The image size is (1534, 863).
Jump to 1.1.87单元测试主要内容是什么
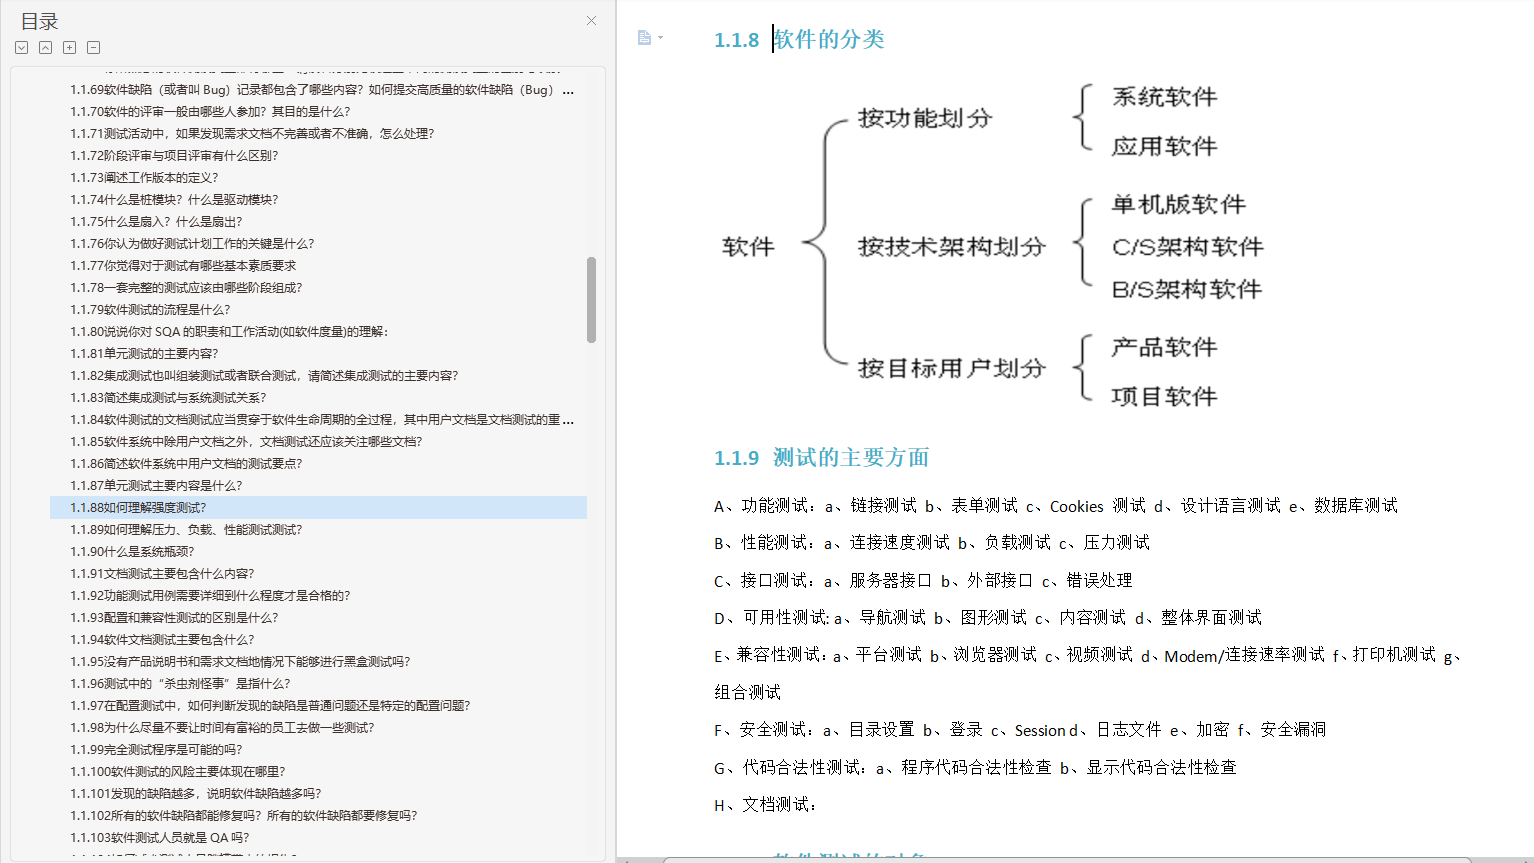coord(156,486)
